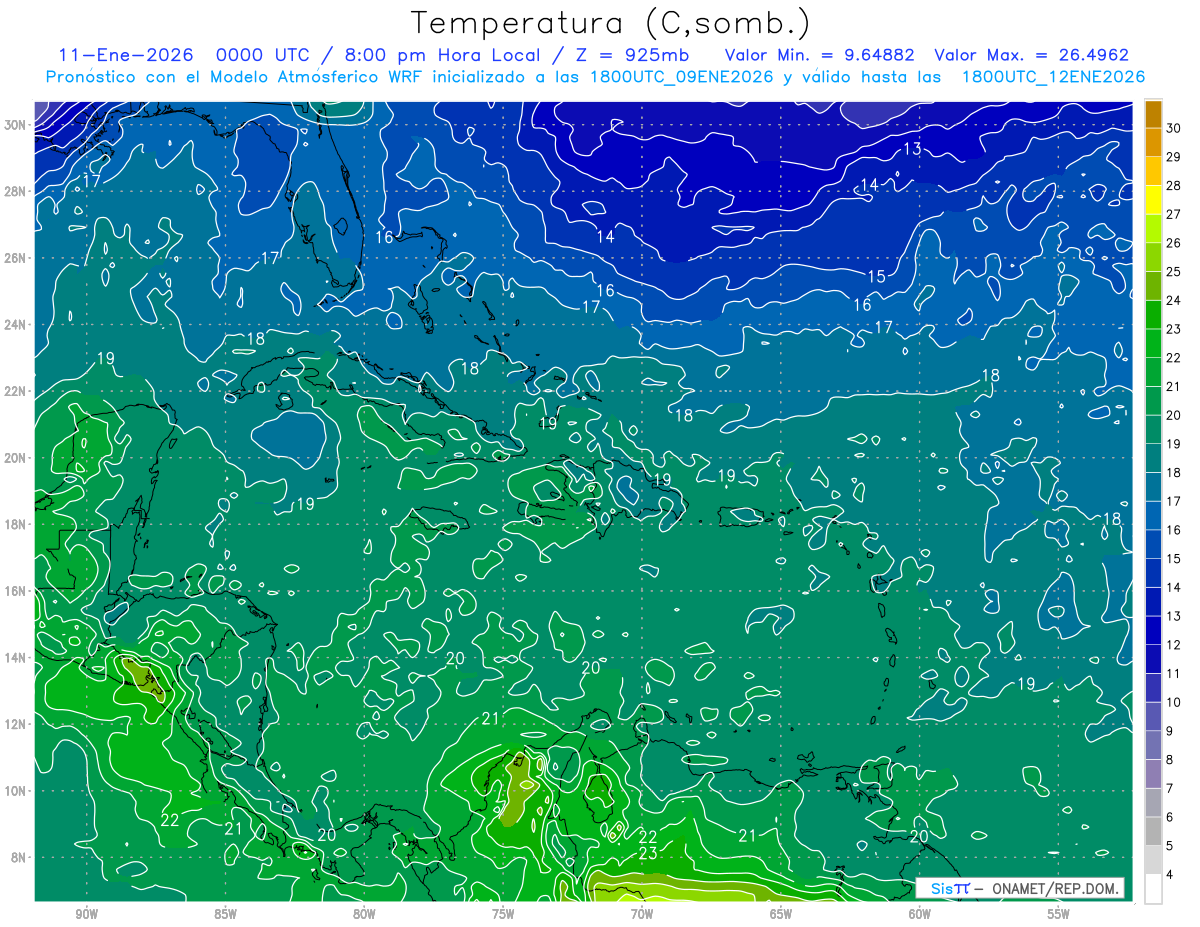Click the '85W' longitude axis label
Screen dimensions: 1200x927
click(x=226, y=915)
